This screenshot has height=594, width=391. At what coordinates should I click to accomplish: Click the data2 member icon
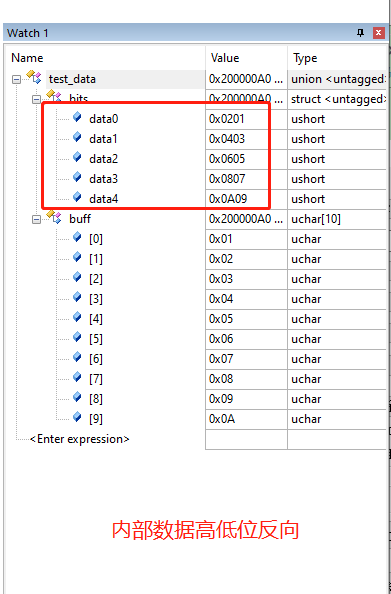77,157
